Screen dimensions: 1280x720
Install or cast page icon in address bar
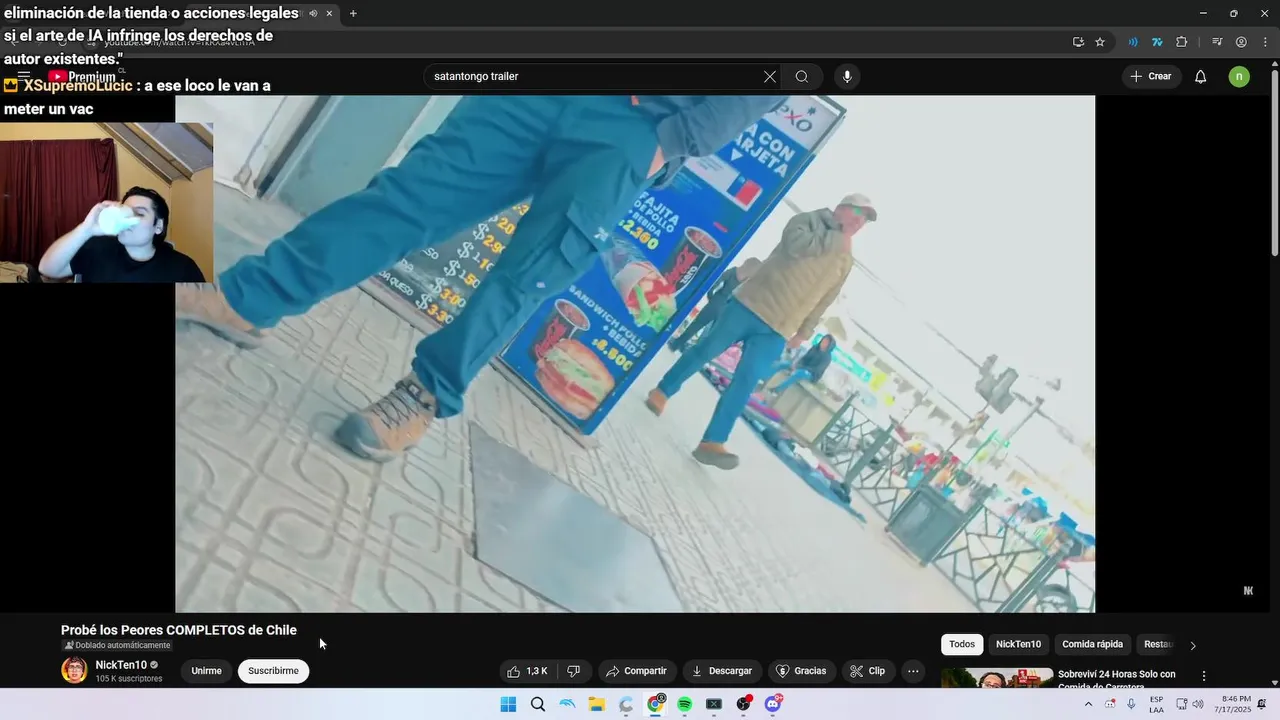1078,42
